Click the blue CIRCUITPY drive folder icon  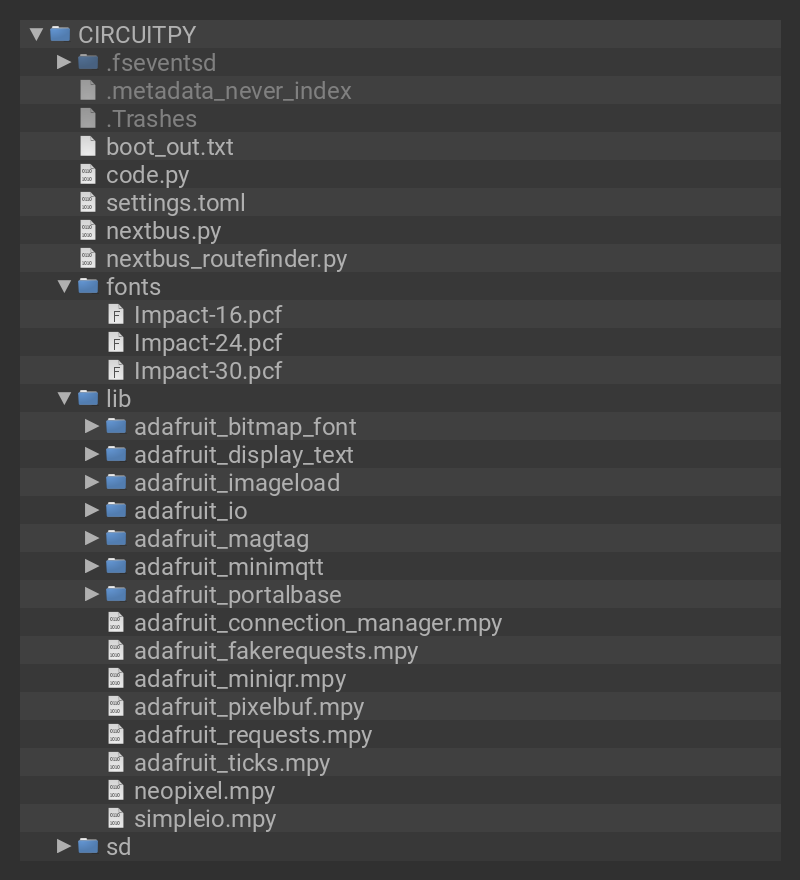click(x=60, y=35)
